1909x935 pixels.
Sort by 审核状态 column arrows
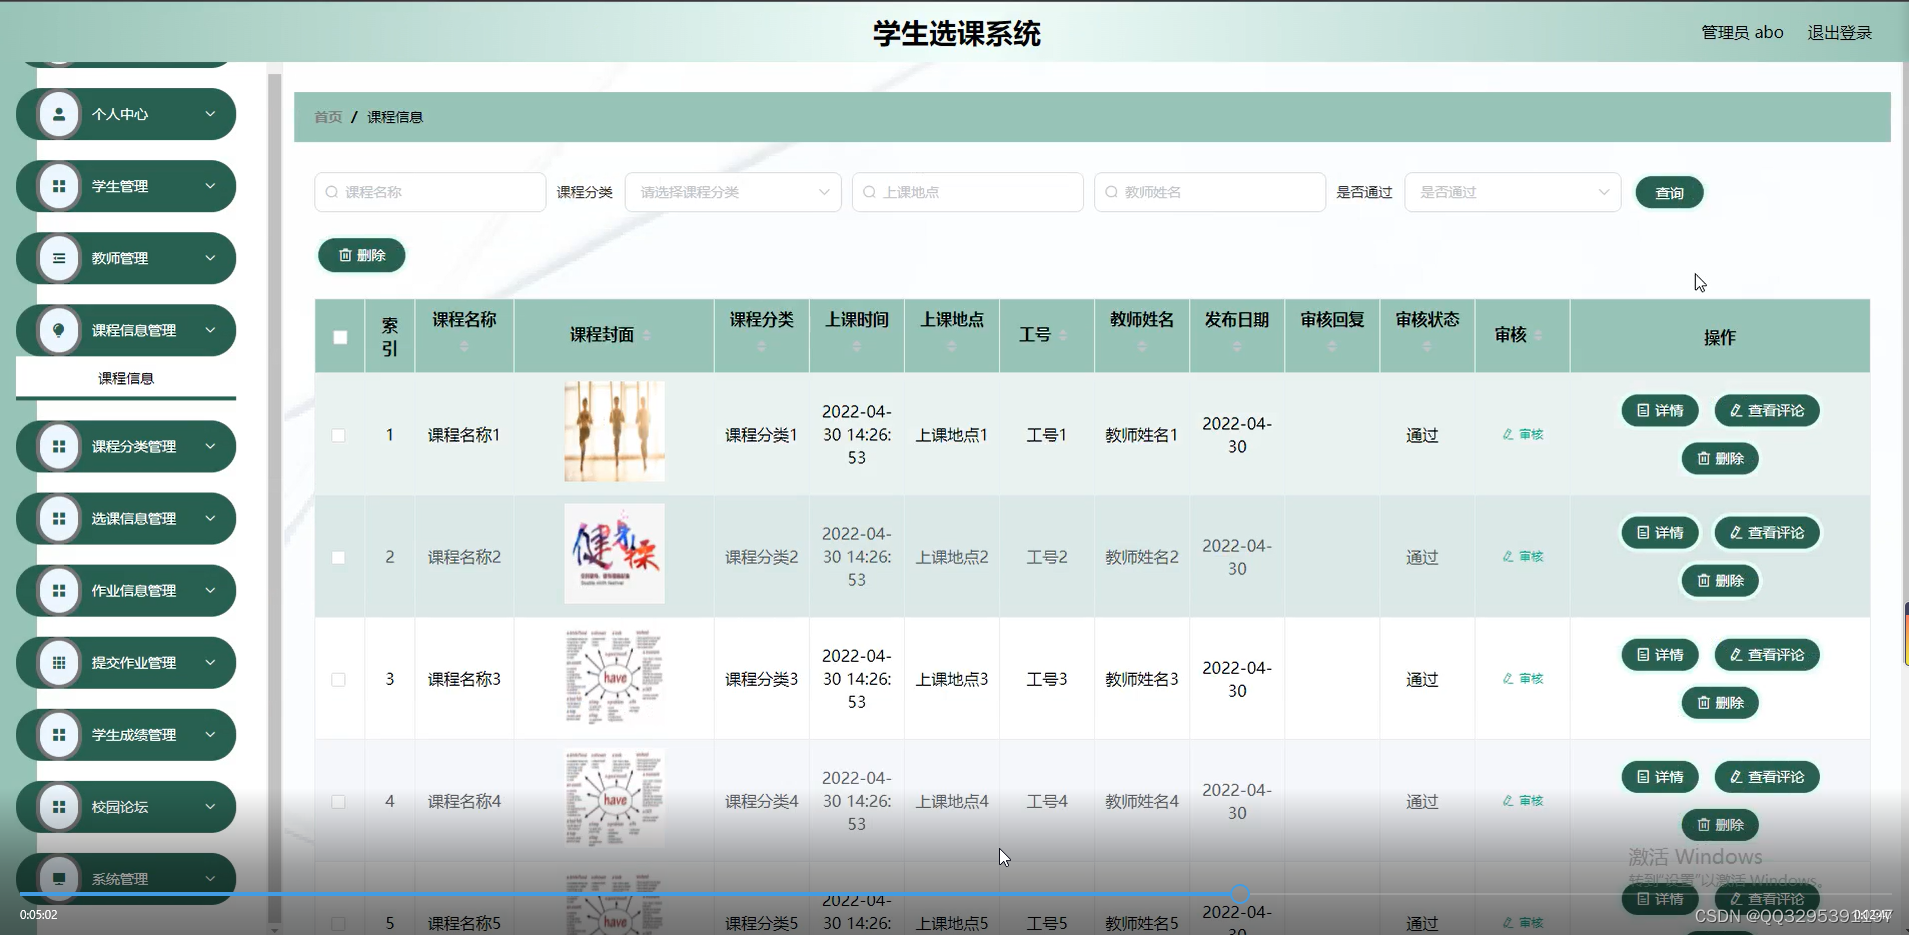[1427, 346]
